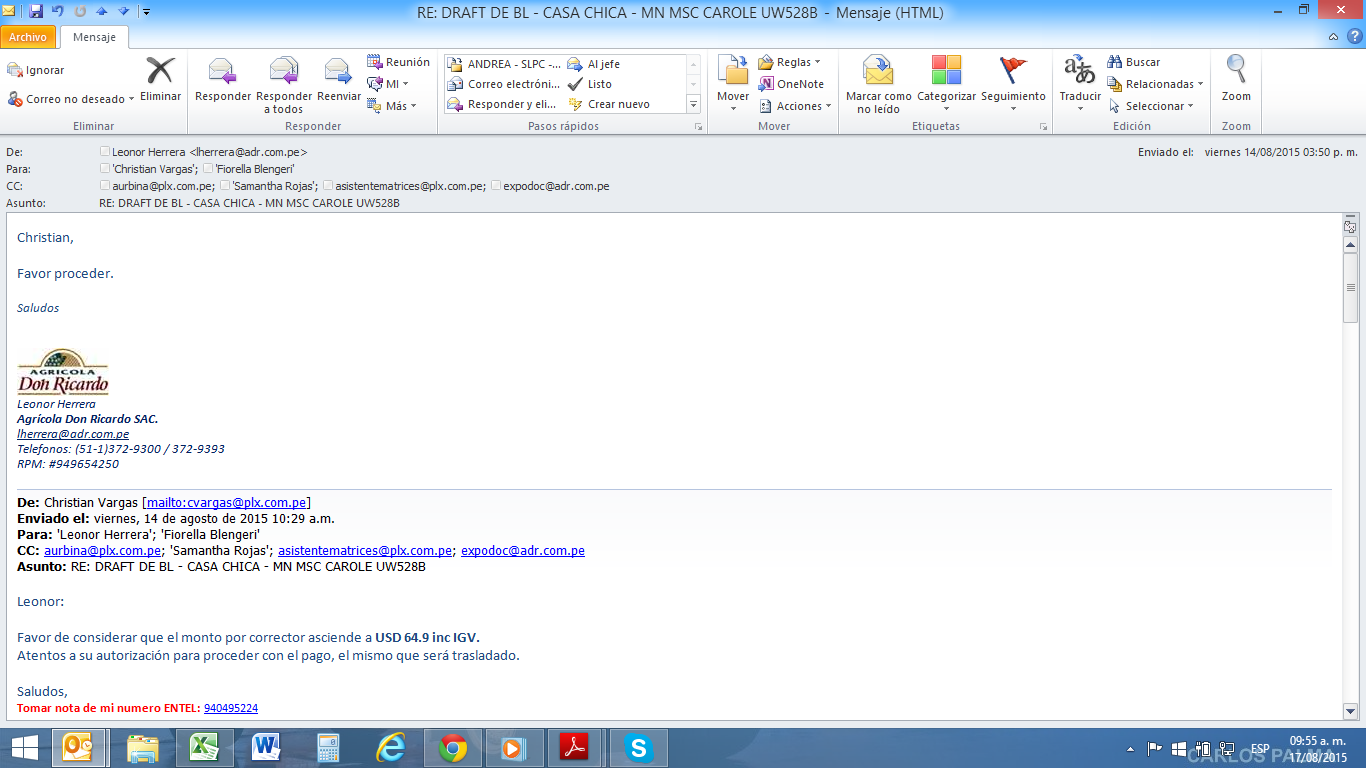1366x768 pixels.
Task: Click Responder a todos icon
Action: coord(284,73)
